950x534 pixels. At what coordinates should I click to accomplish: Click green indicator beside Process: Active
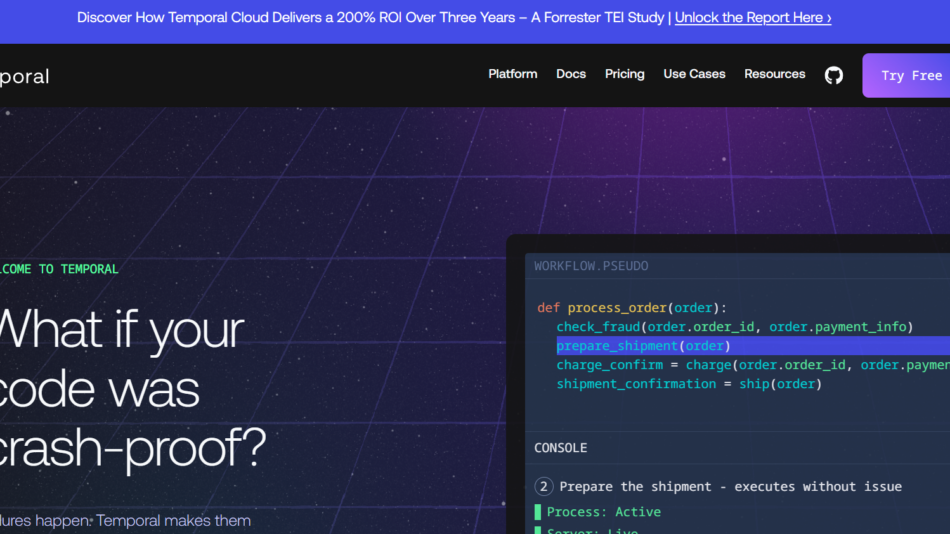(538, 512)
